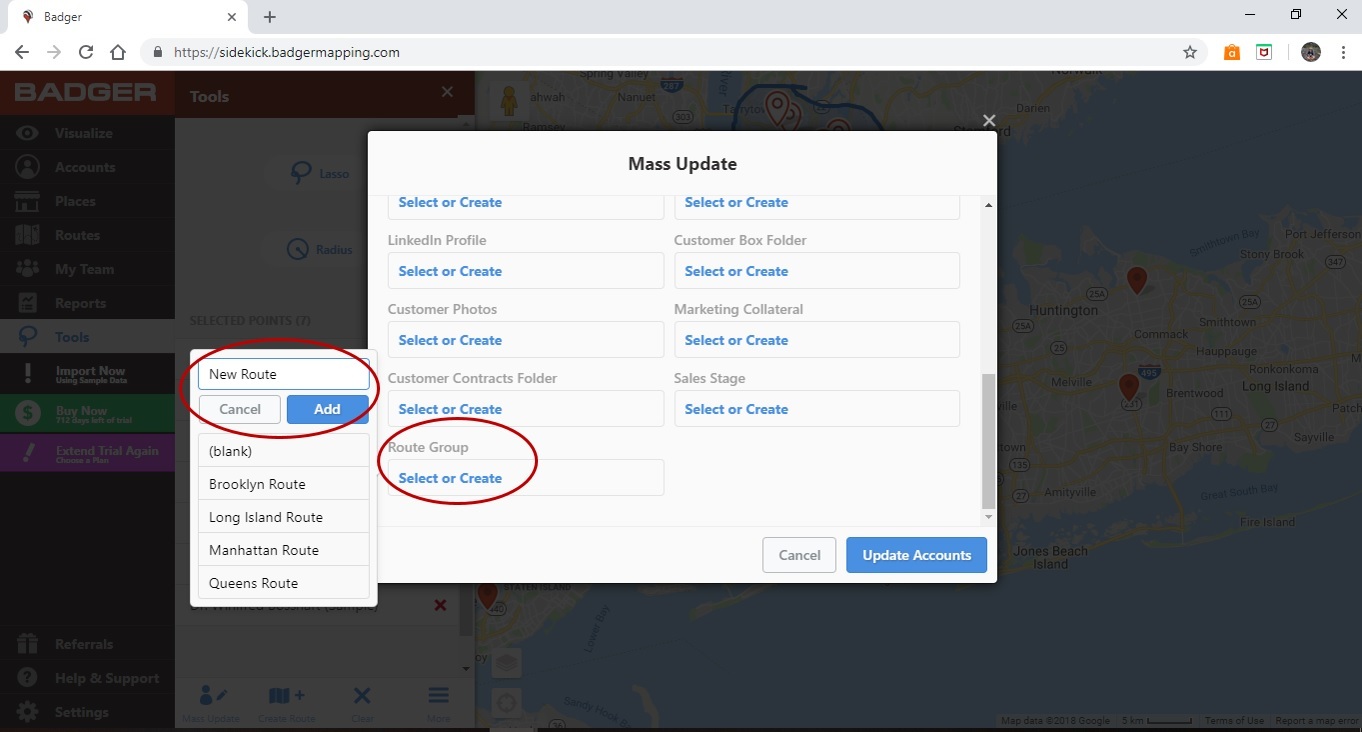Image resolution: width=1362 pixels, height=732 pixels.
Task: Open Sales Stage Select or Create
Action: pyautogui.click(x=817, y=409)
